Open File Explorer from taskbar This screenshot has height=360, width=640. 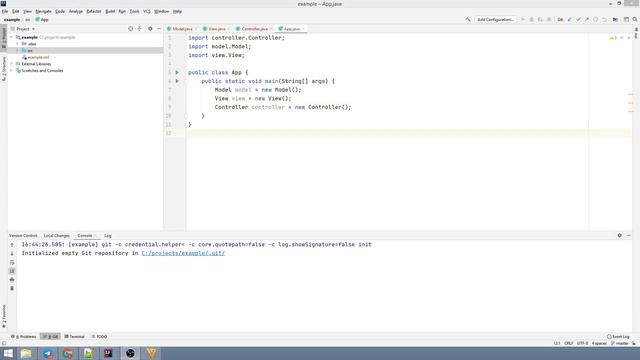[x=26, y=353]
